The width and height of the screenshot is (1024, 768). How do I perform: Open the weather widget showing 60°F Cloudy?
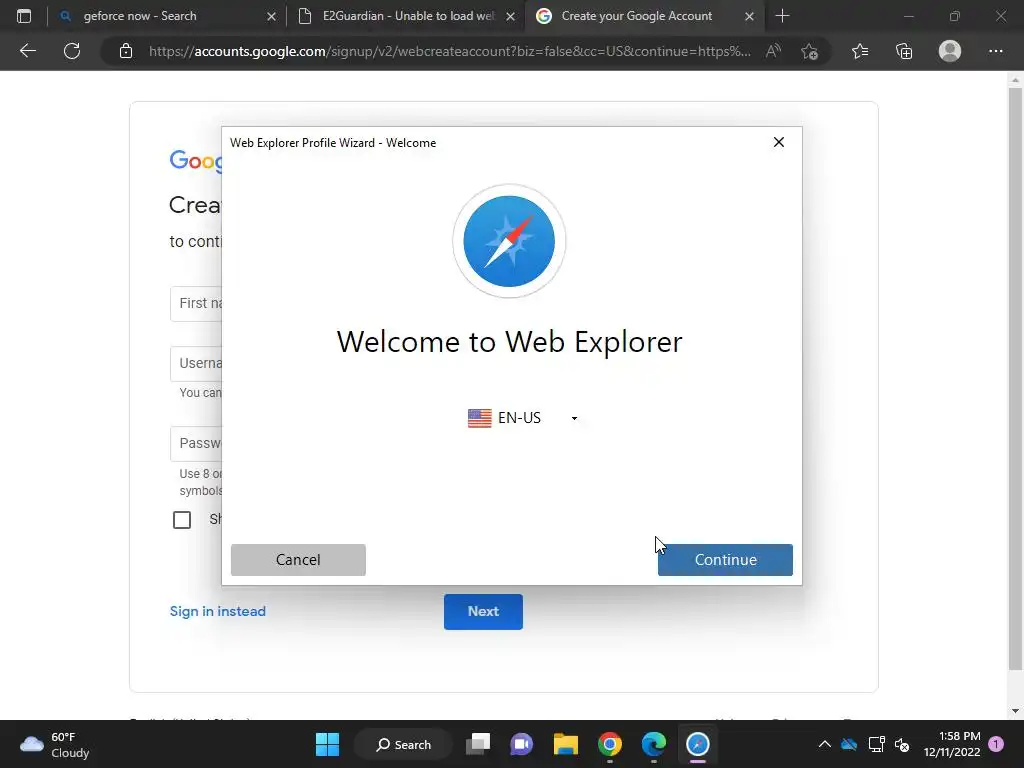pos(55,744)
